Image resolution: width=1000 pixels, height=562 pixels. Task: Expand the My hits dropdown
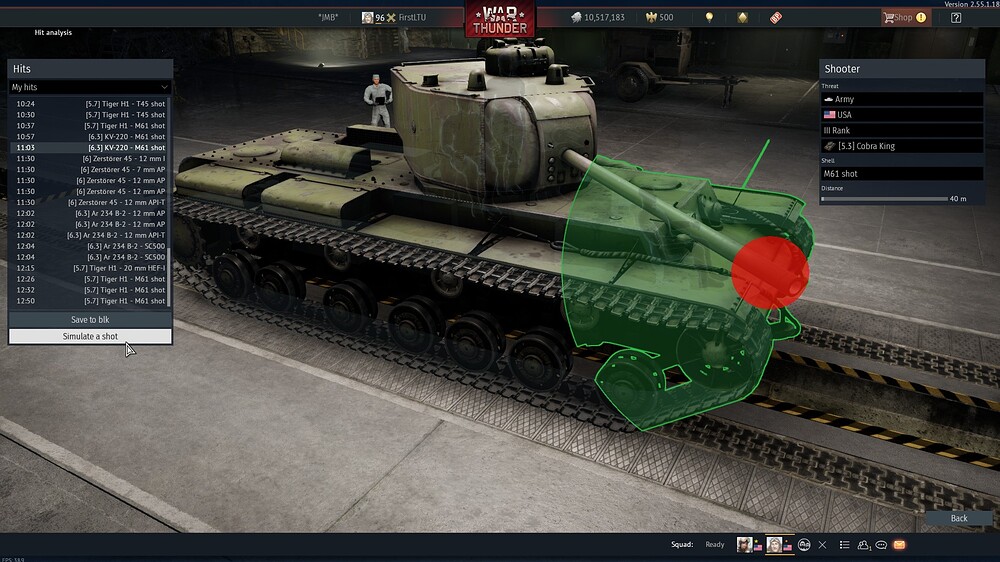90,87
